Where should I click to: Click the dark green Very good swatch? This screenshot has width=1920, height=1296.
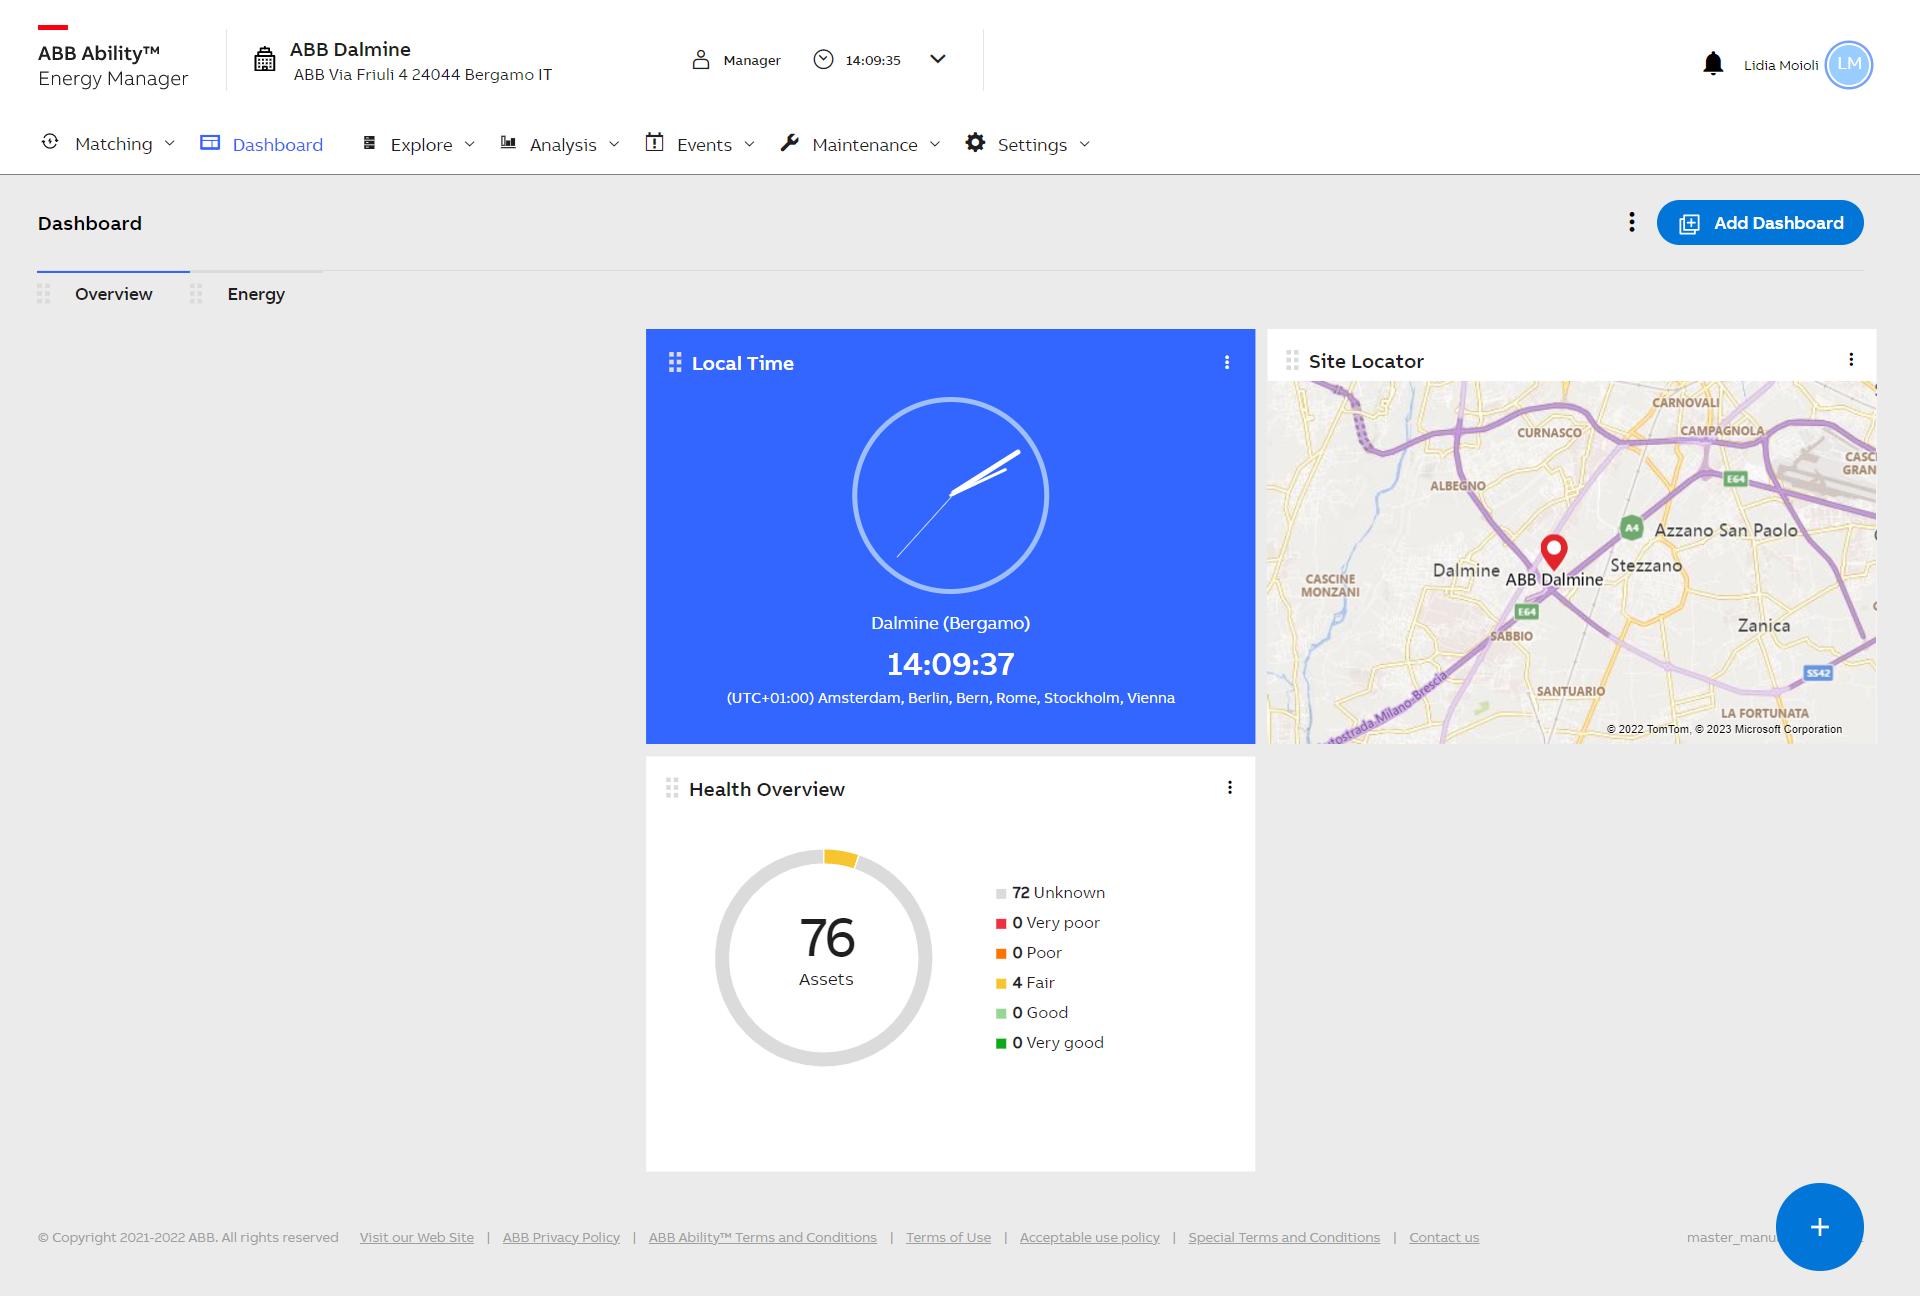(x=1001, y=1044)
